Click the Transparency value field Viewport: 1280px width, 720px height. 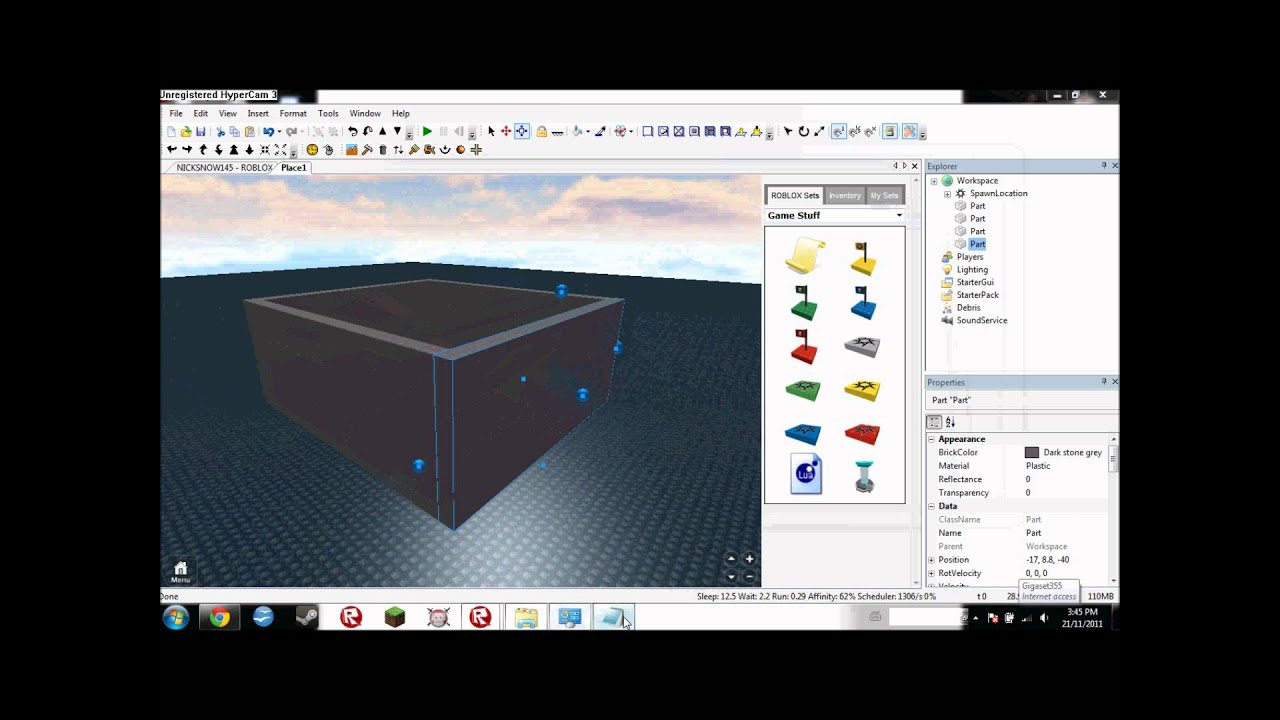[x=1065, y=493]
